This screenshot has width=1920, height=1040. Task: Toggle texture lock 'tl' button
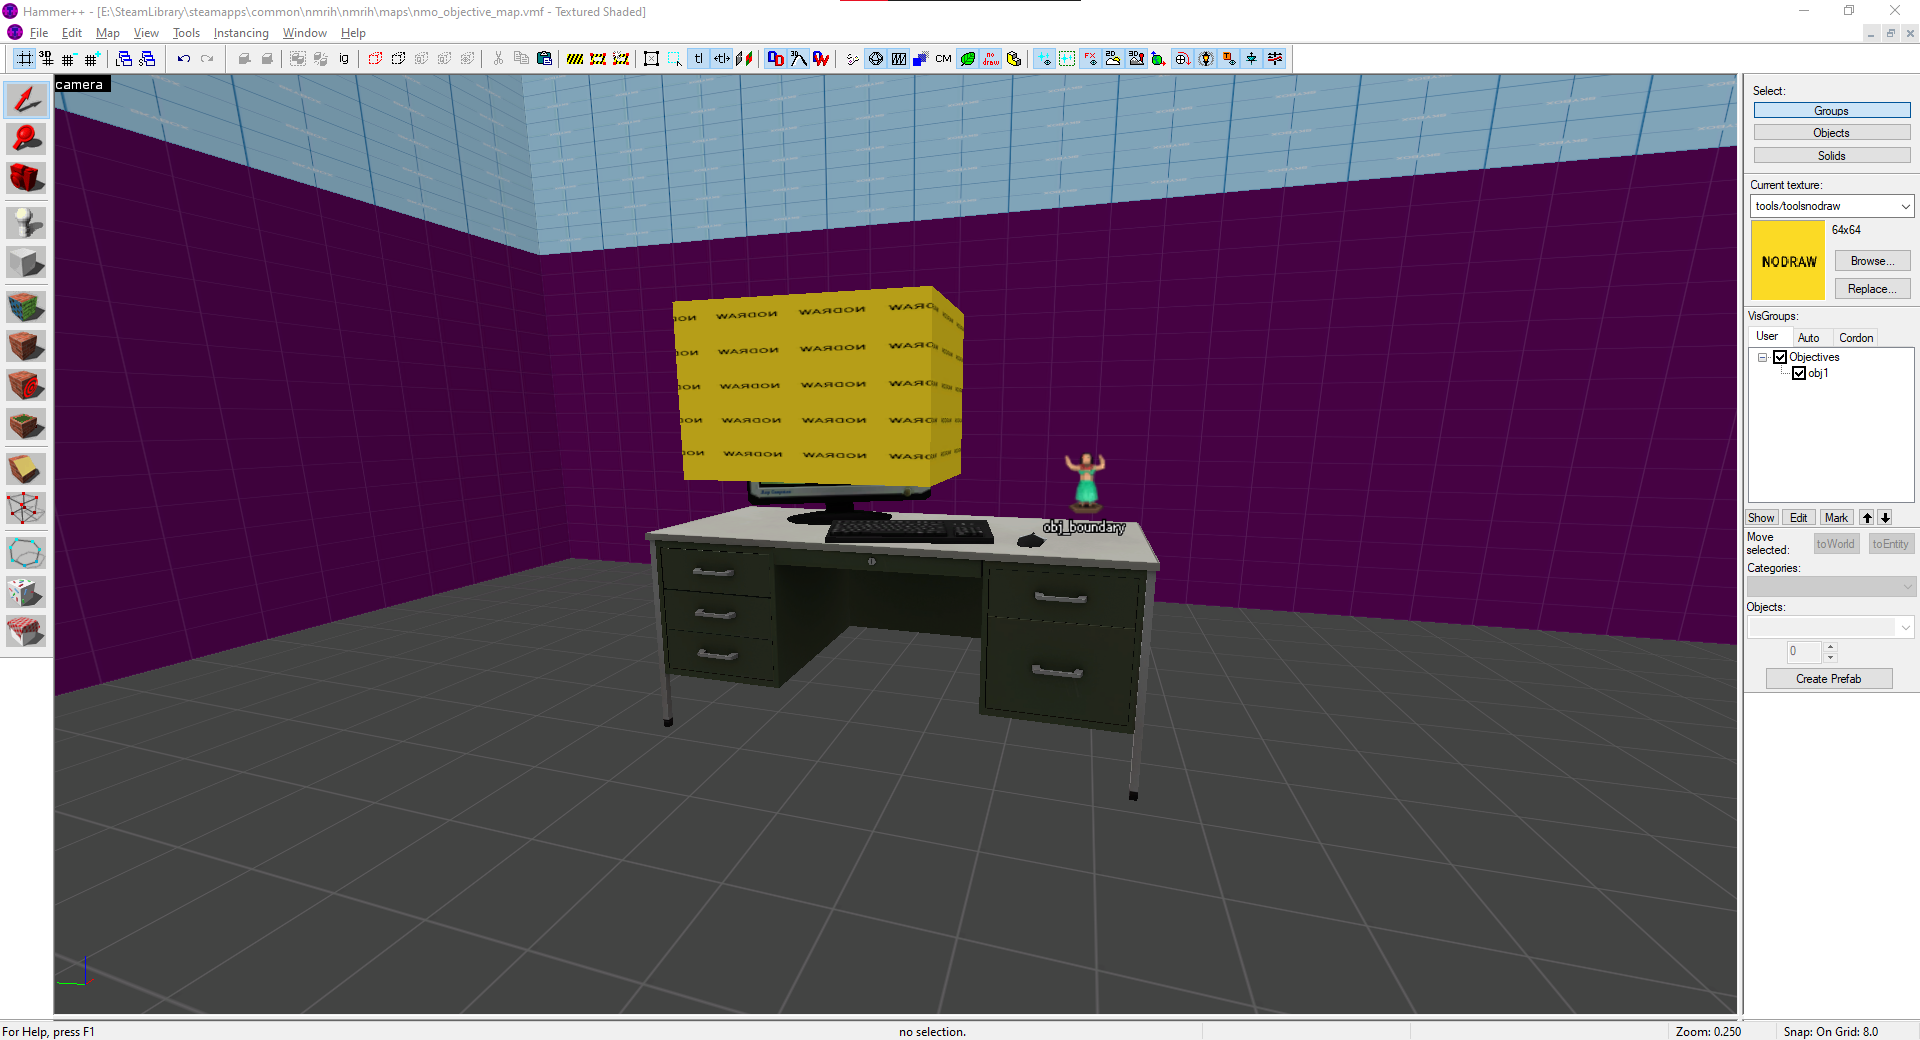coord(698,59)
